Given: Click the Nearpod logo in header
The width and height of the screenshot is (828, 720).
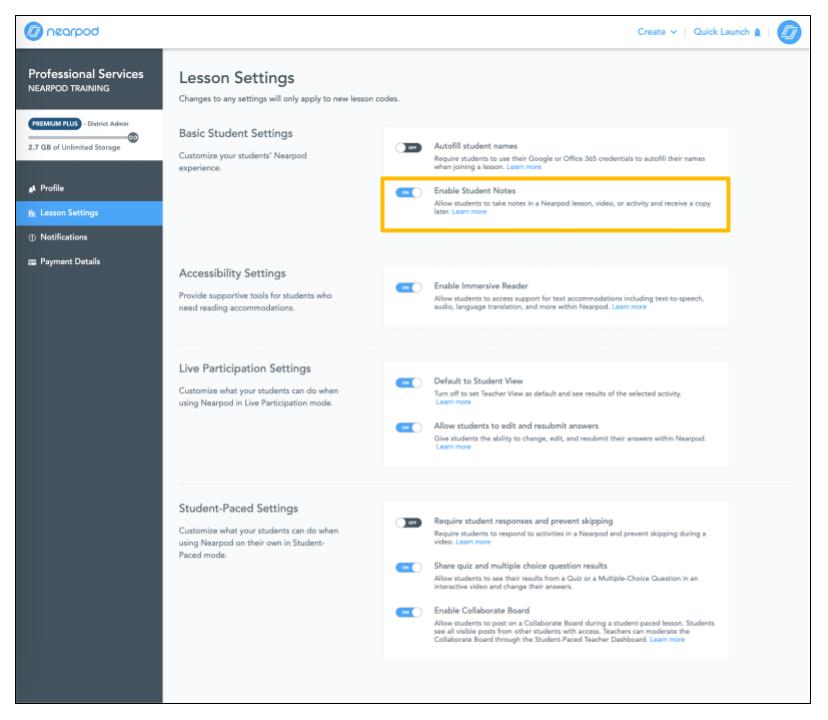Looking at the screenshot, I should [x=62, y=32].
